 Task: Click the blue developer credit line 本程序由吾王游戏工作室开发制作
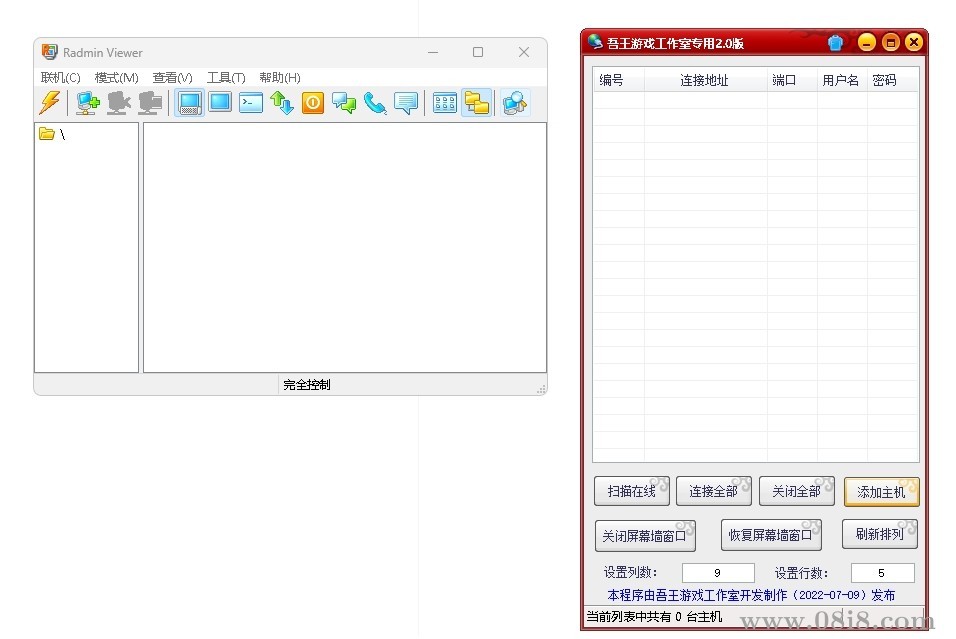(751, 595)
